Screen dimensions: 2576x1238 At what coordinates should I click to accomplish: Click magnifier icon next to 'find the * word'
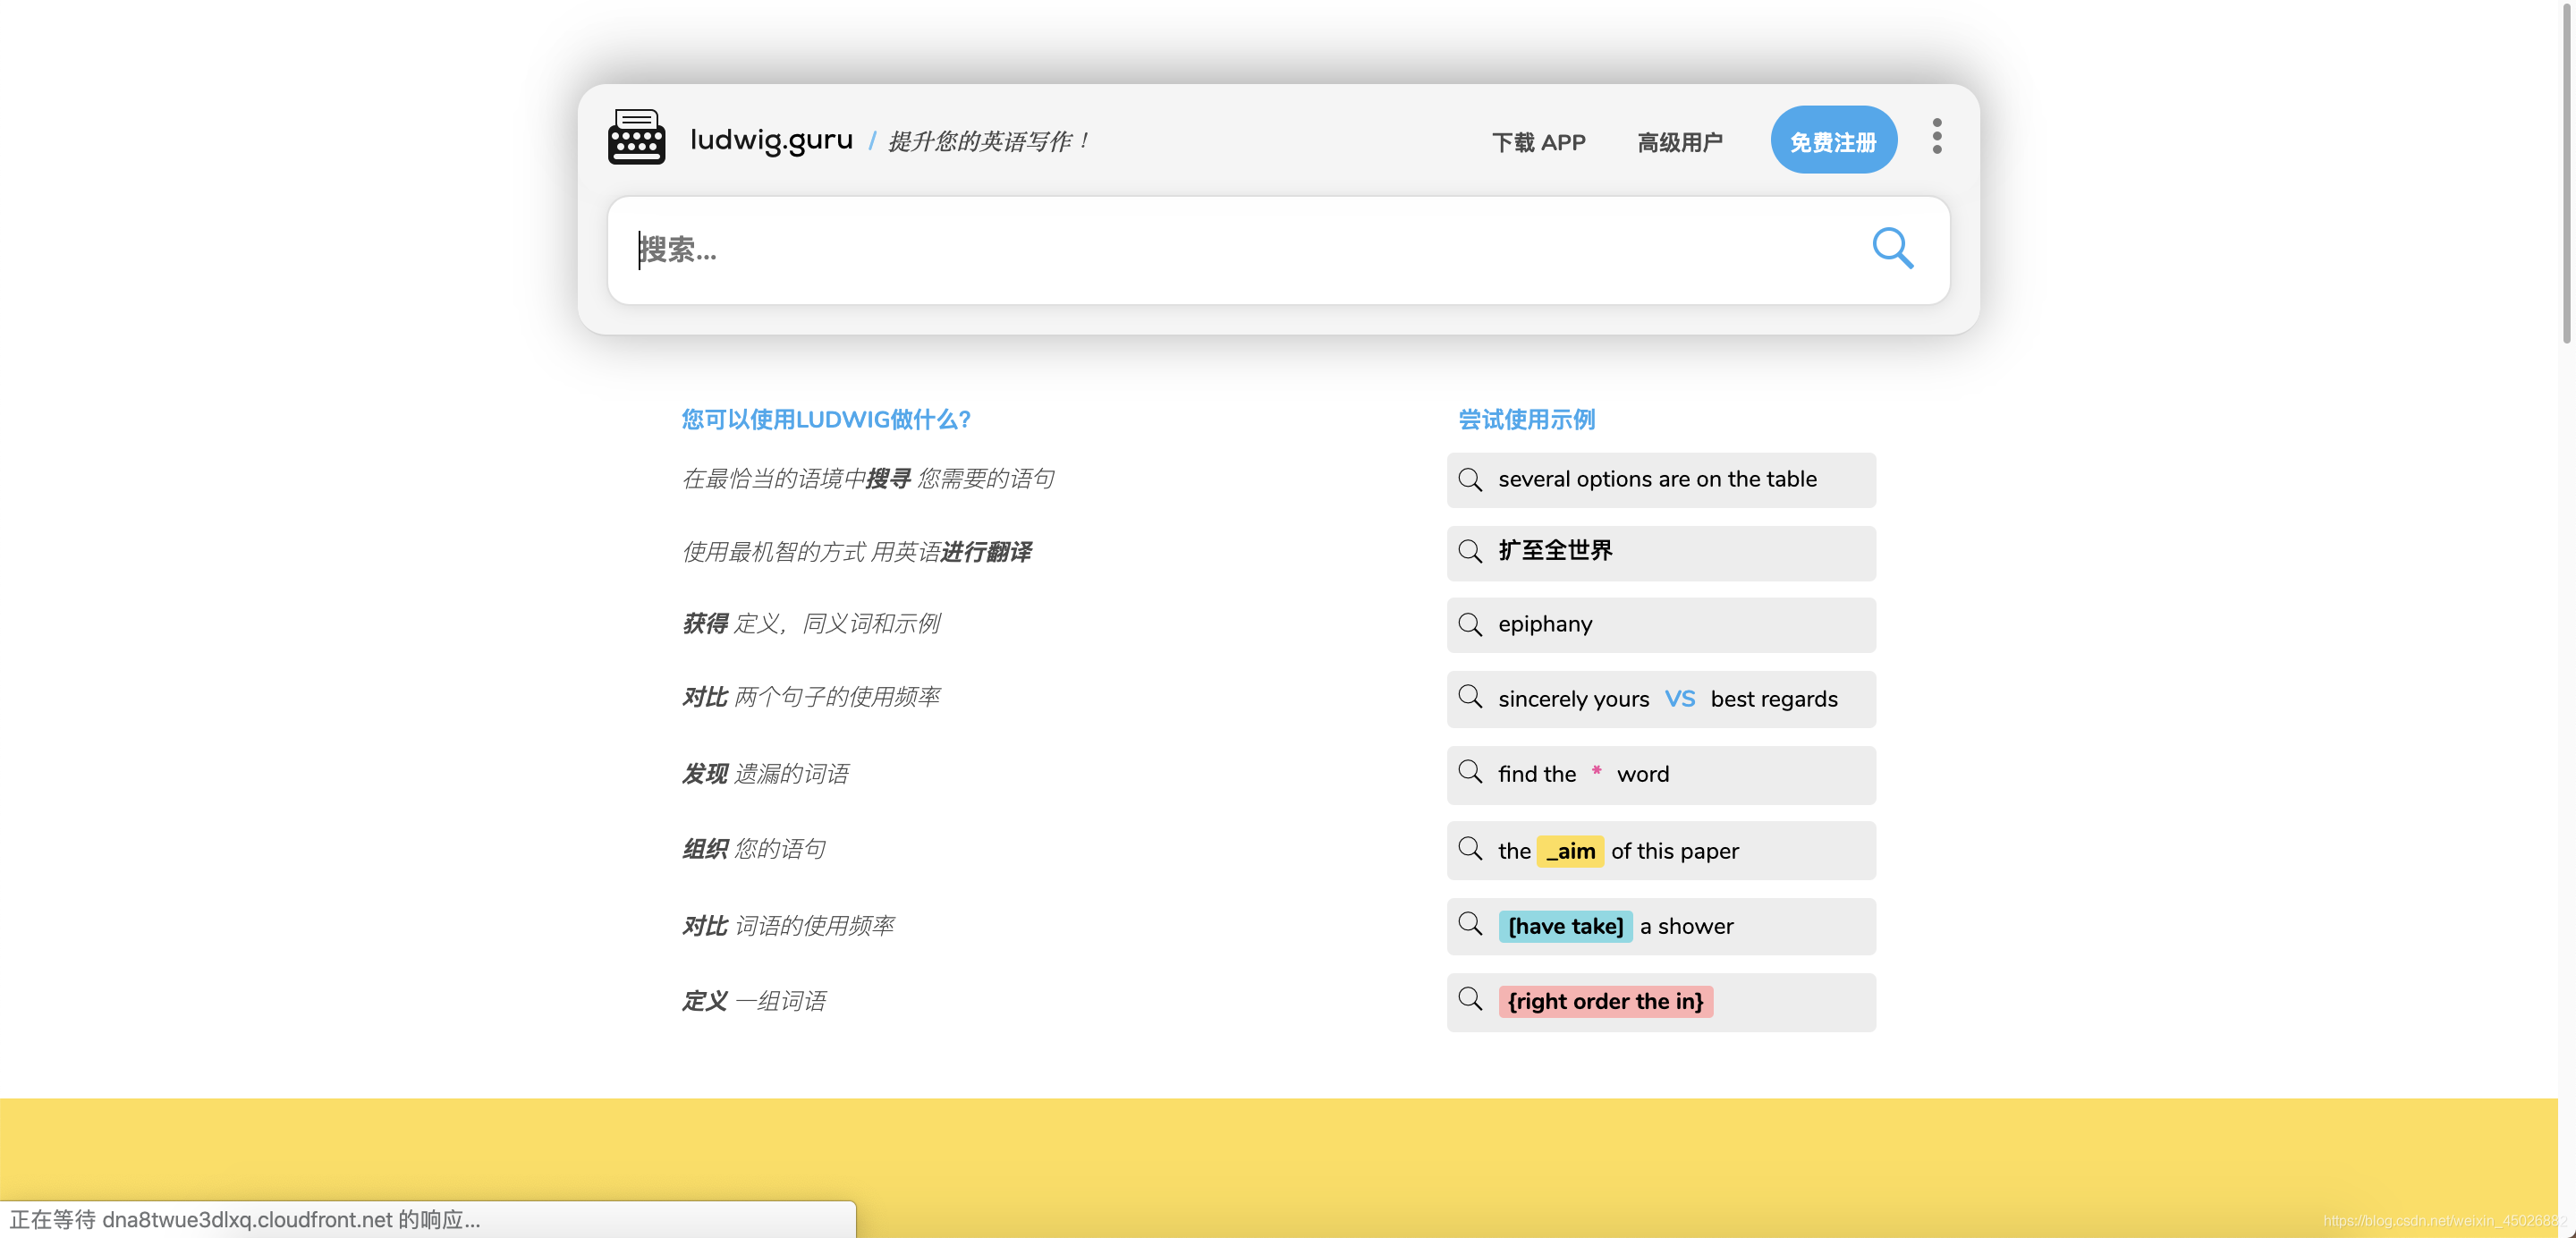(x=1469, y=772)
